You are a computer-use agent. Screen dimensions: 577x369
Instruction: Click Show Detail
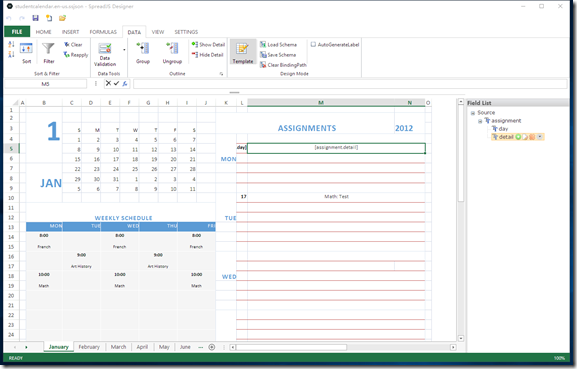click(x=208, y=45)
